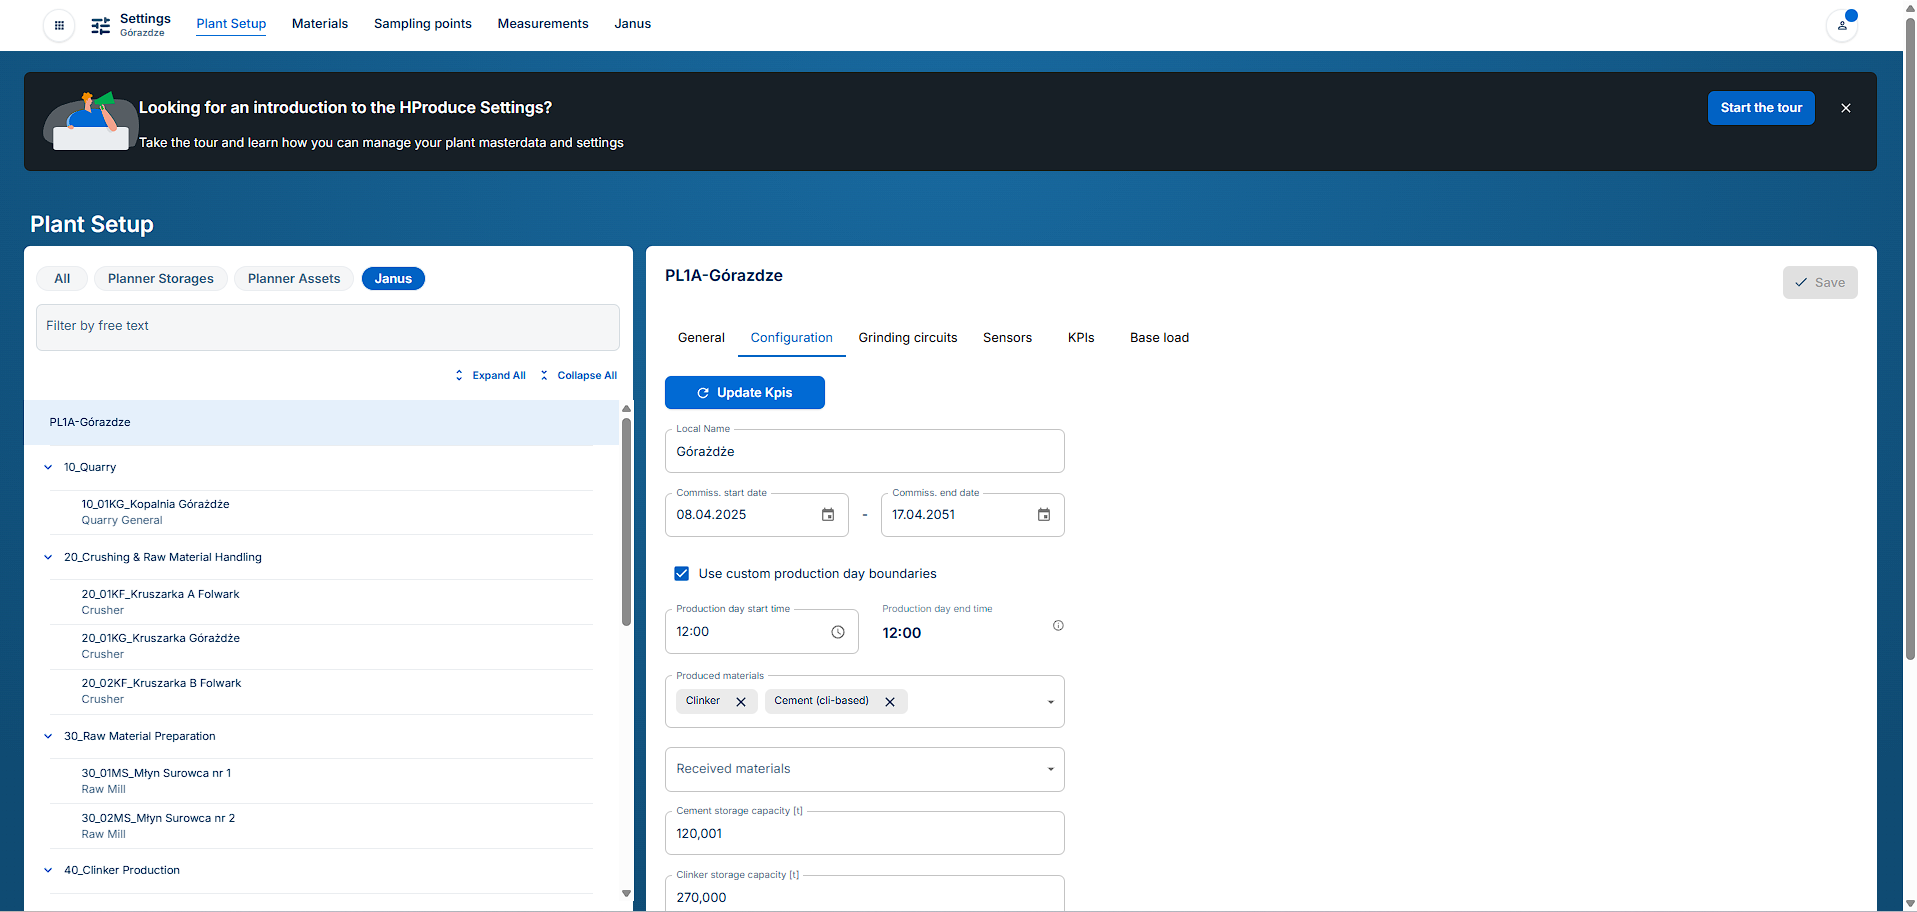The width and height of the screenshot is (1917, 912).
Task: Open the Sensors tab
Action: (1007, 338)
